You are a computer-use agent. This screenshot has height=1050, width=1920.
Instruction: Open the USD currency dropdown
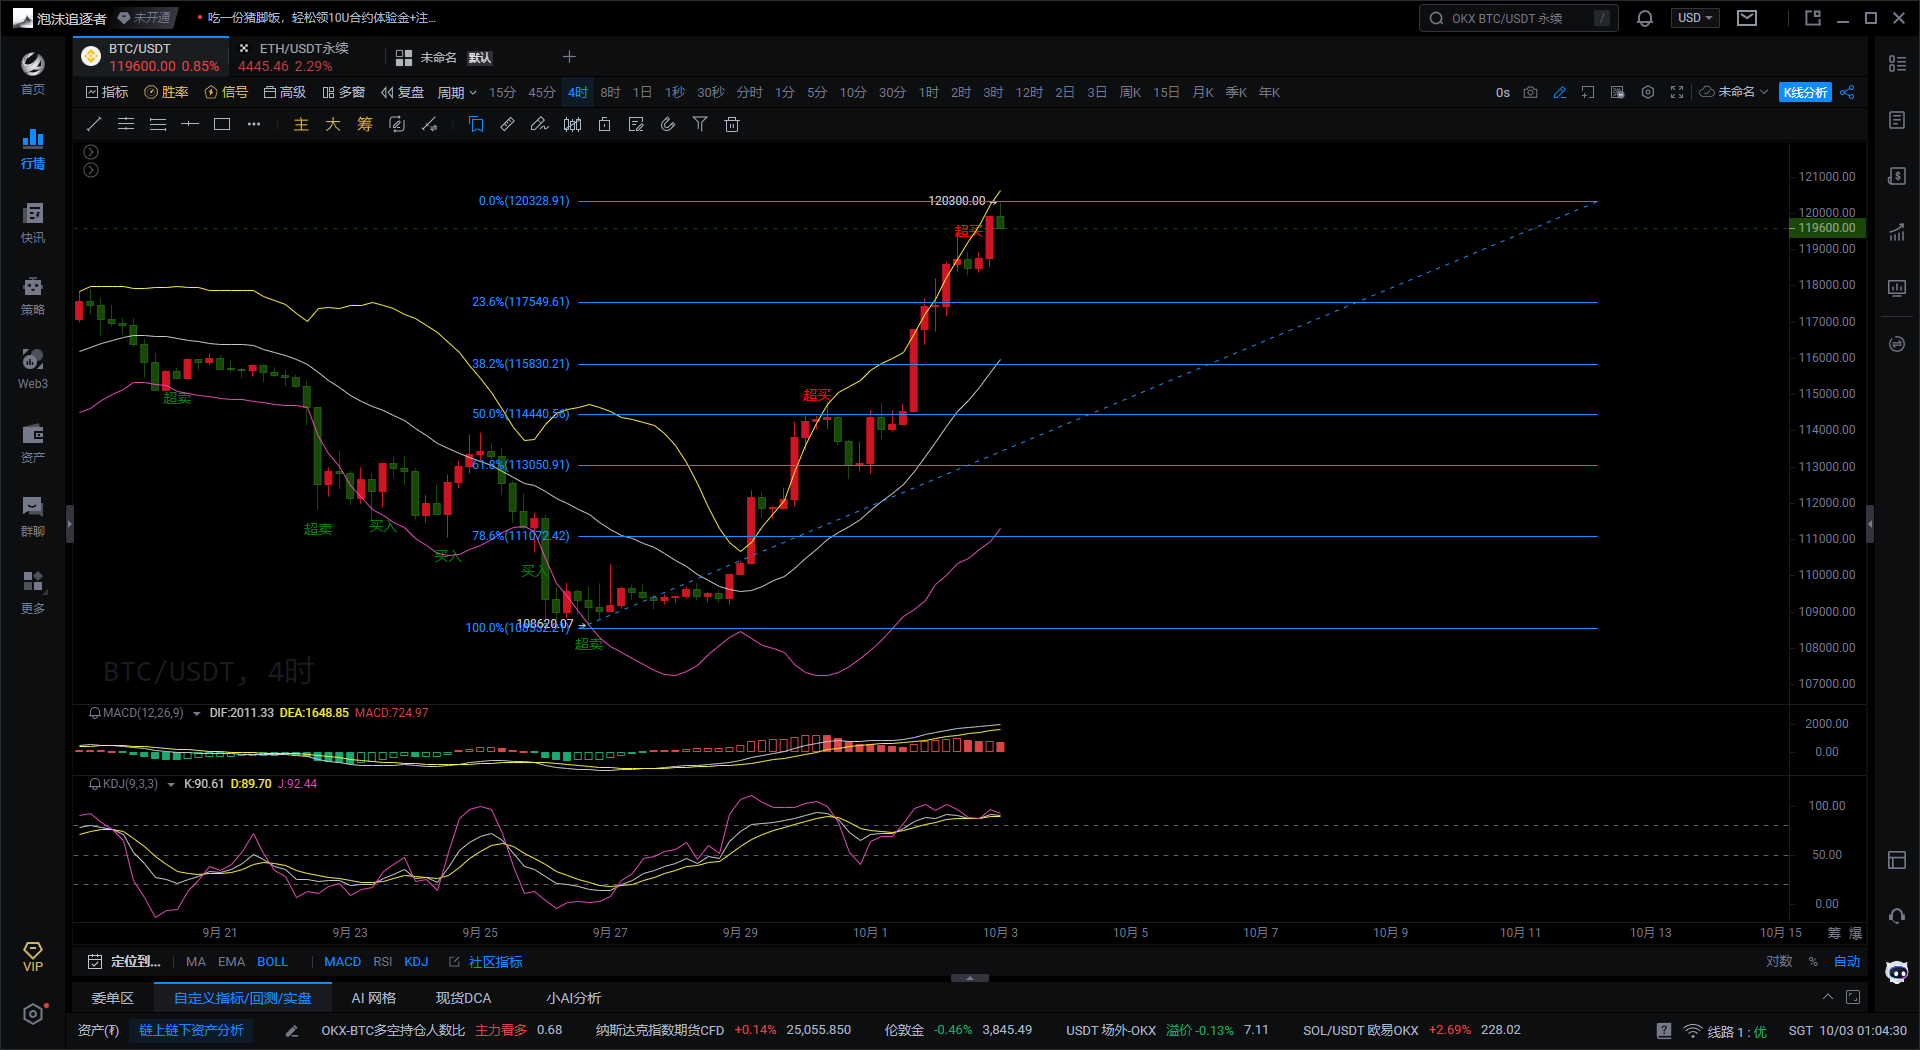click(x=1694, y=18)
